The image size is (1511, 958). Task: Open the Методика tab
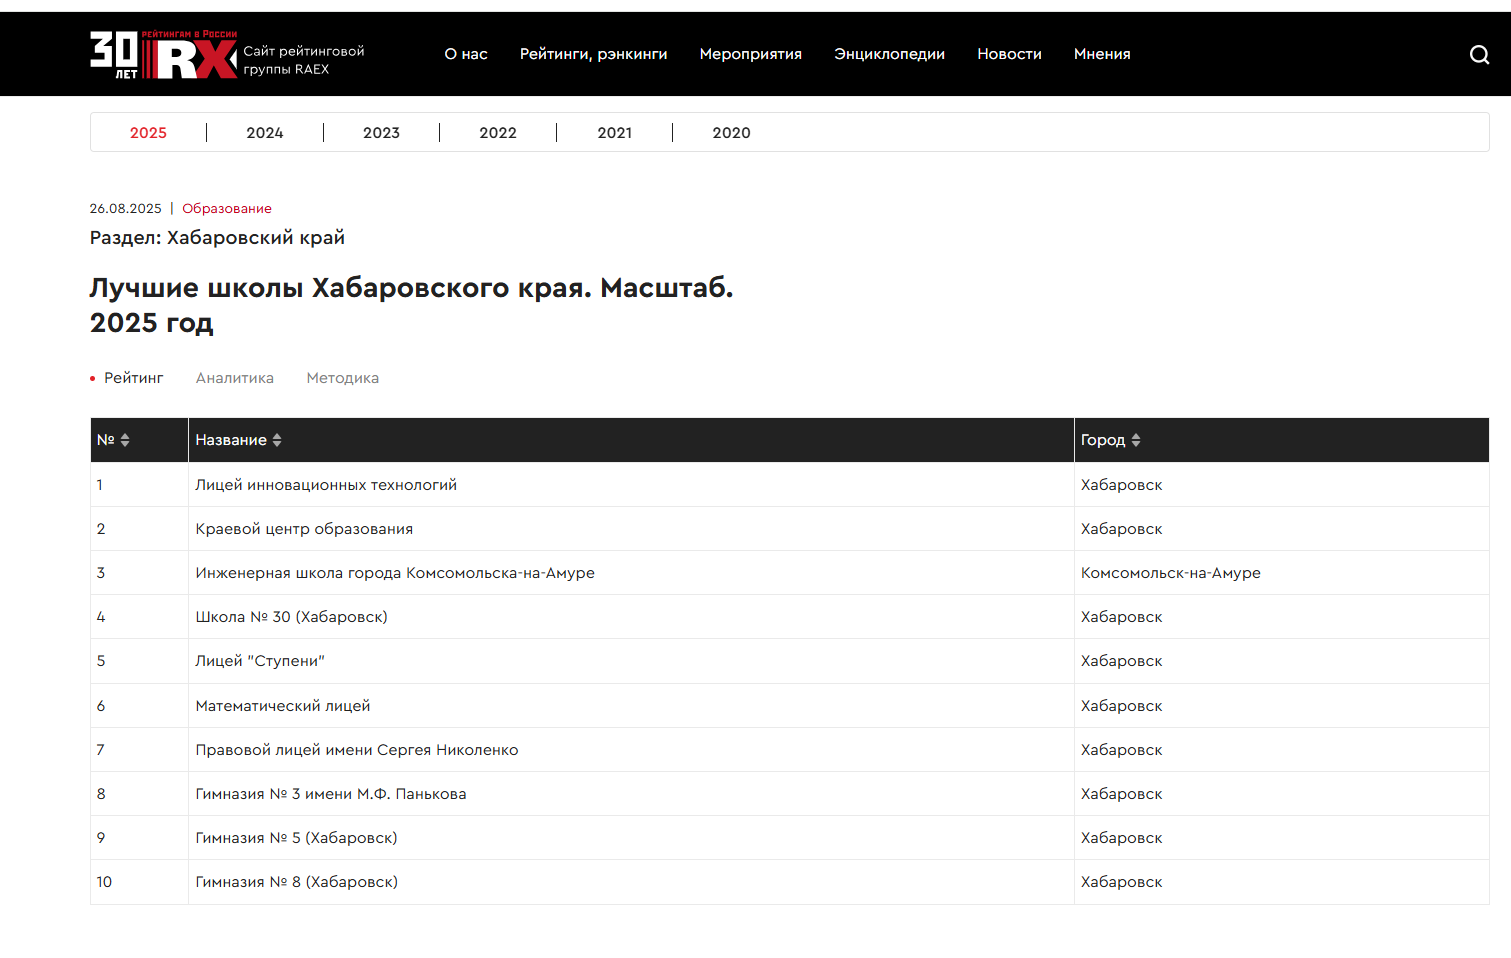pos(342,378)
